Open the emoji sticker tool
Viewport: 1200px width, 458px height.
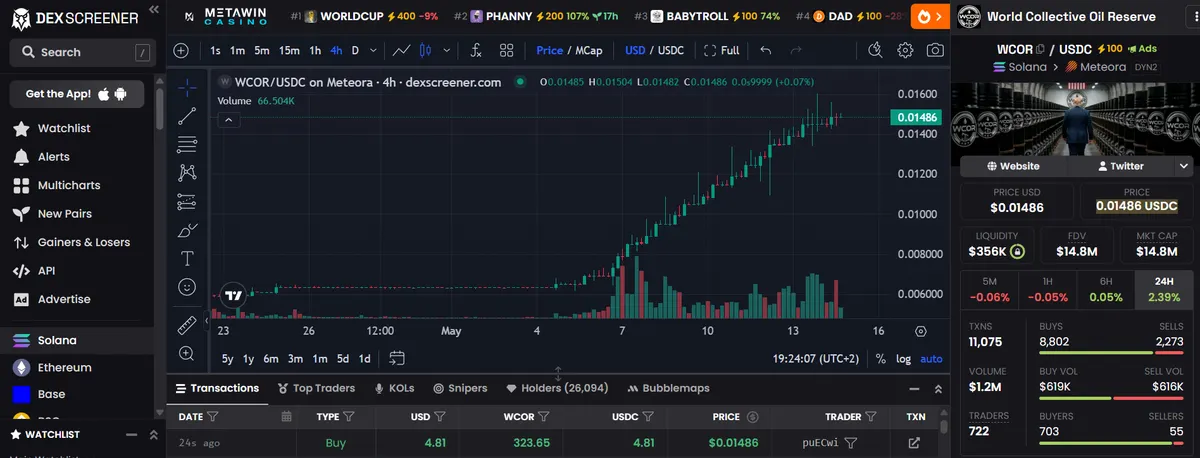click(x=187, y=287)
